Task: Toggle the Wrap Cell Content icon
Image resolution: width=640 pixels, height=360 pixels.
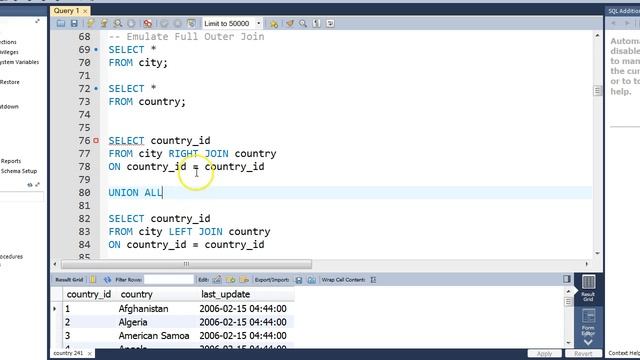Action: click(373, 280)
